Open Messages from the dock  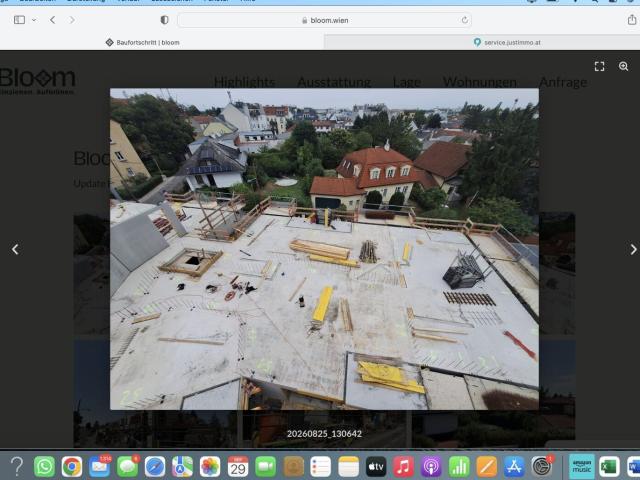(127, 466)
